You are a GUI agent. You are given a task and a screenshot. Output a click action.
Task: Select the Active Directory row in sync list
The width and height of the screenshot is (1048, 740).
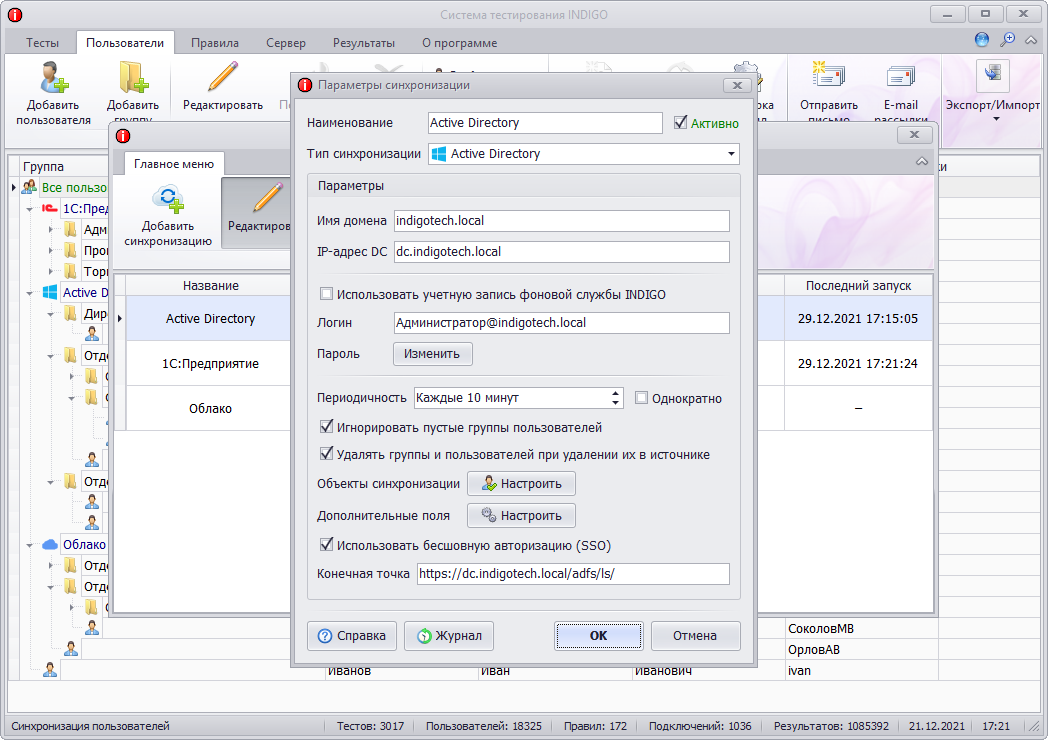(210, 319)
